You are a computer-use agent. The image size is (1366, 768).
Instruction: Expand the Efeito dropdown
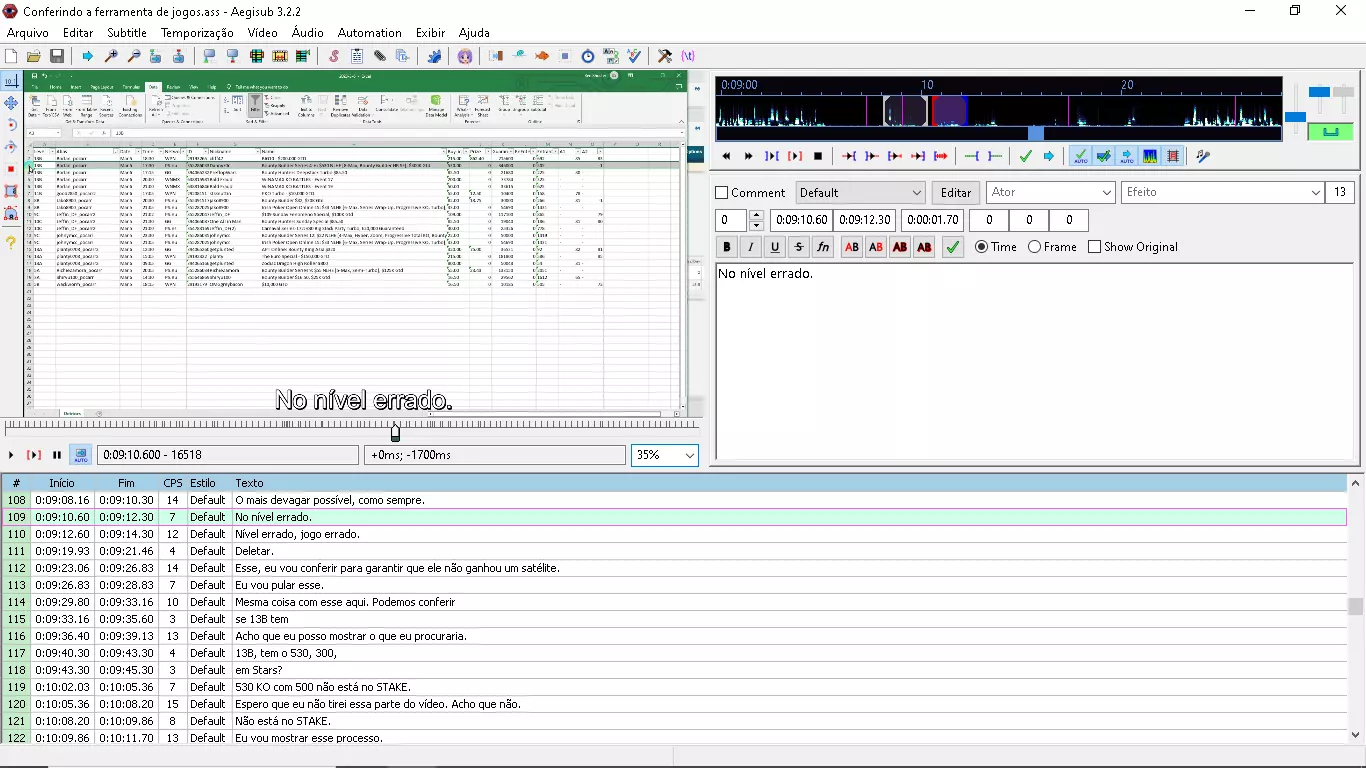pos(1221,193)
